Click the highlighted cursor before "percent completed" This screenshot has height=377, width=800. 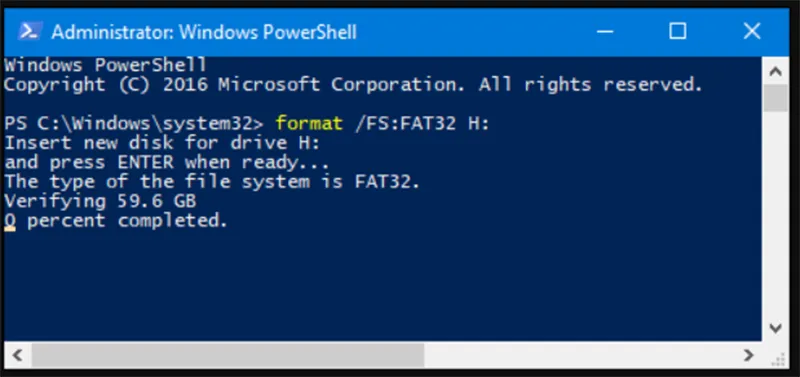10,221
